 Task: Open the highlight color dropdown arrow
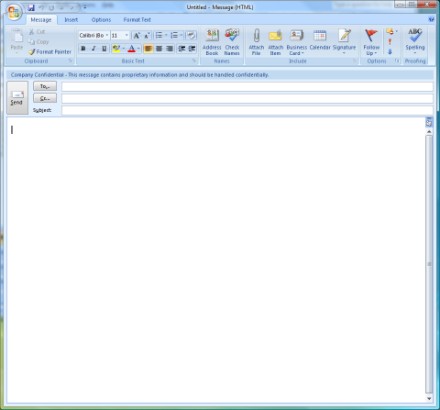(x=123, y=49)
